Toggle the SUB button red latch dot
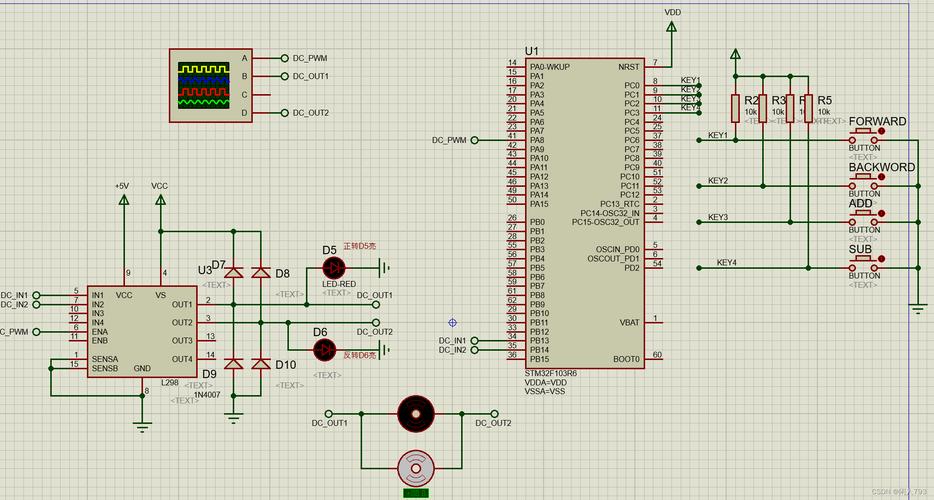Screen dimensions: 934x500 pyautogui.click(x=882, y=259)
